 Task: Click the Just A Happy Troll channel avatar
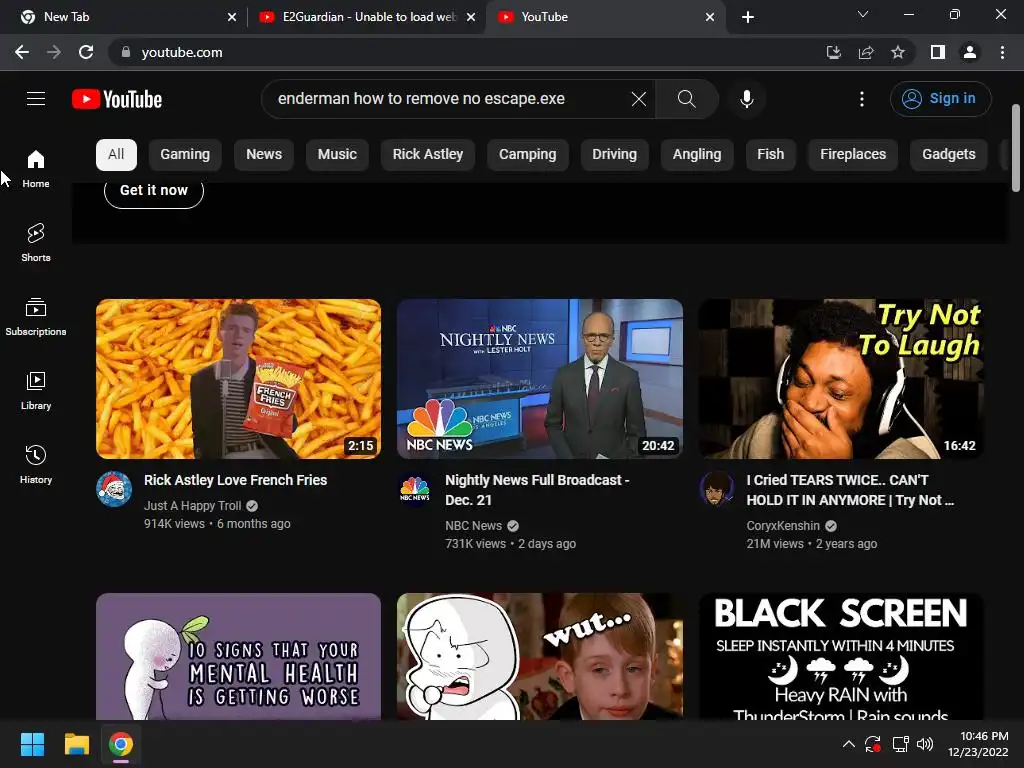[114, 488]
